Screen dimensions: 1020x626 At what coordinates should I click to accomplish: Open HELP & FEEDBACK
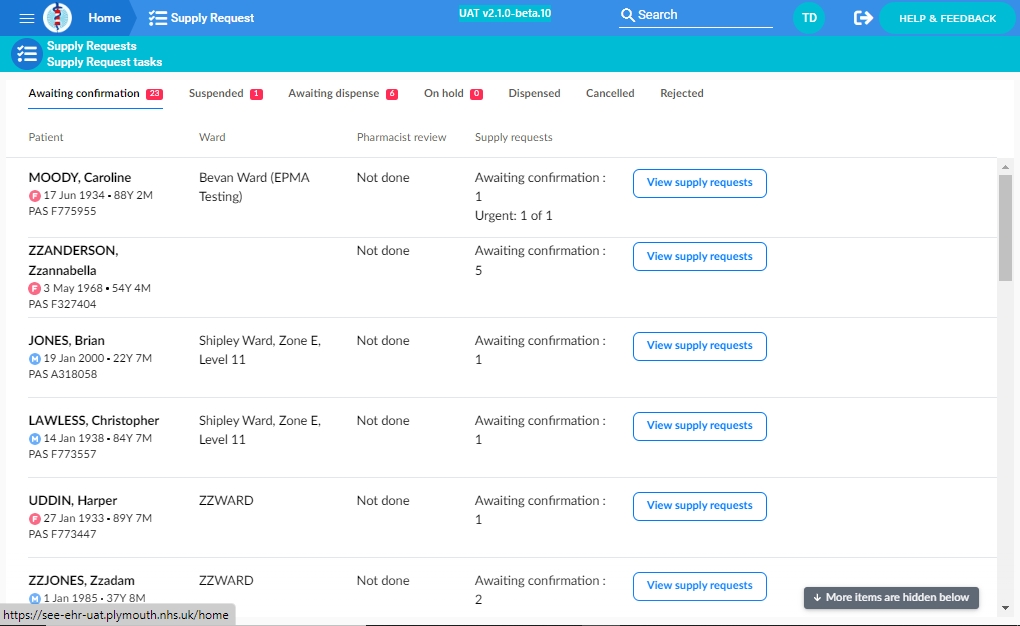tap(947, 18)
